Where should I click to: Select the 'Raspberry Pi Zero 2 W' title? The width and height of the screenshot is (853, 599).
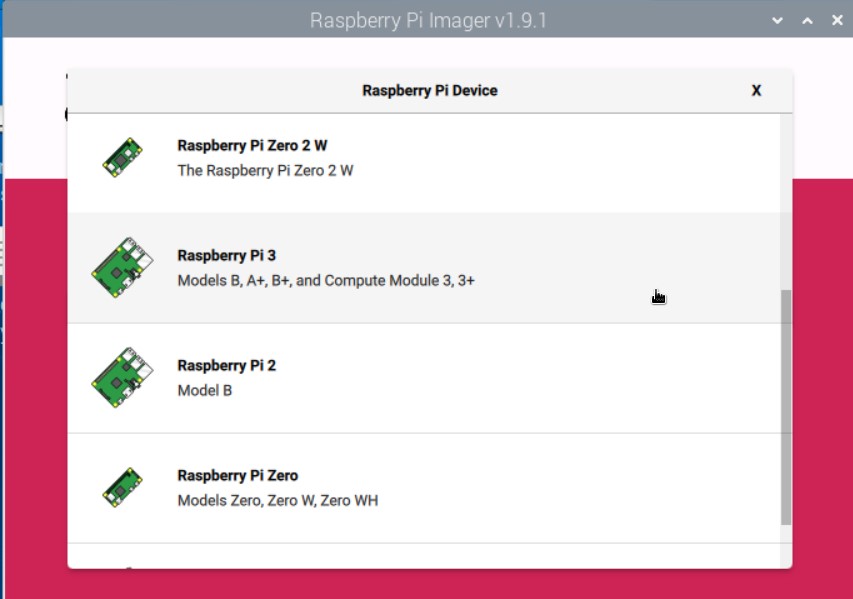click(252, 145)
